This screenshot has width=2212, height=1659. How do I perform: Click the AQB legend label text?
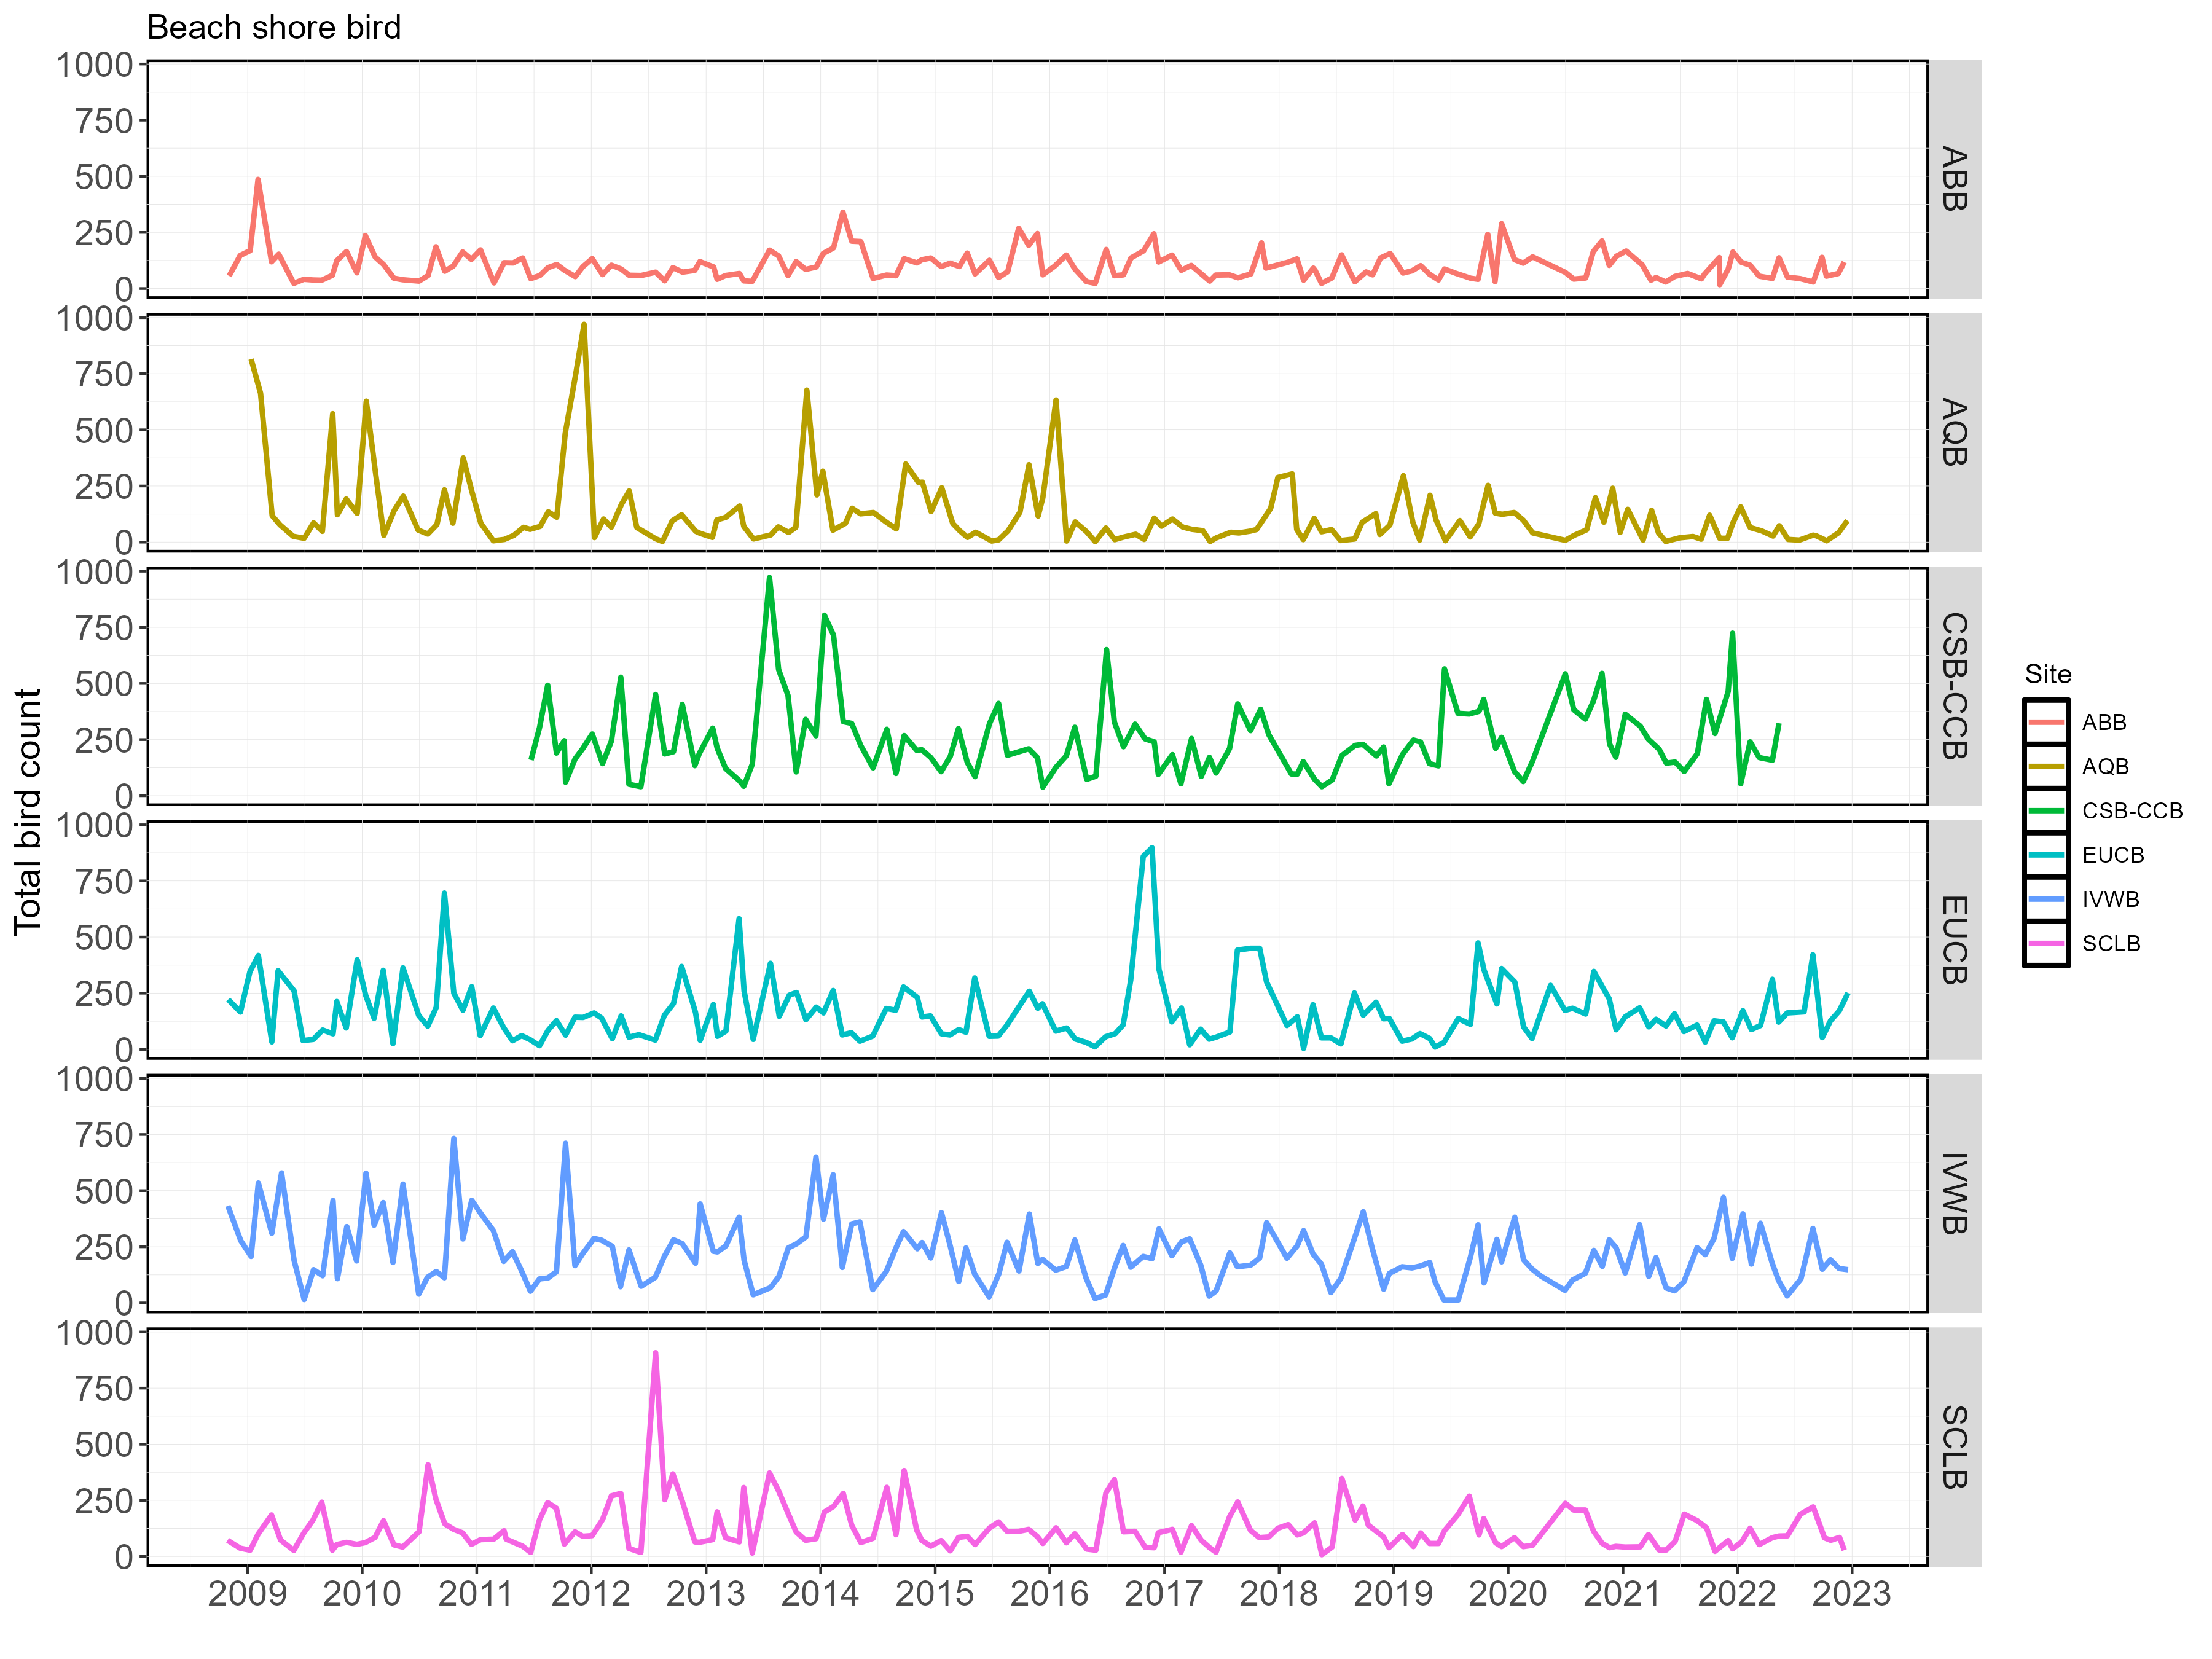tap(2105, 766)
